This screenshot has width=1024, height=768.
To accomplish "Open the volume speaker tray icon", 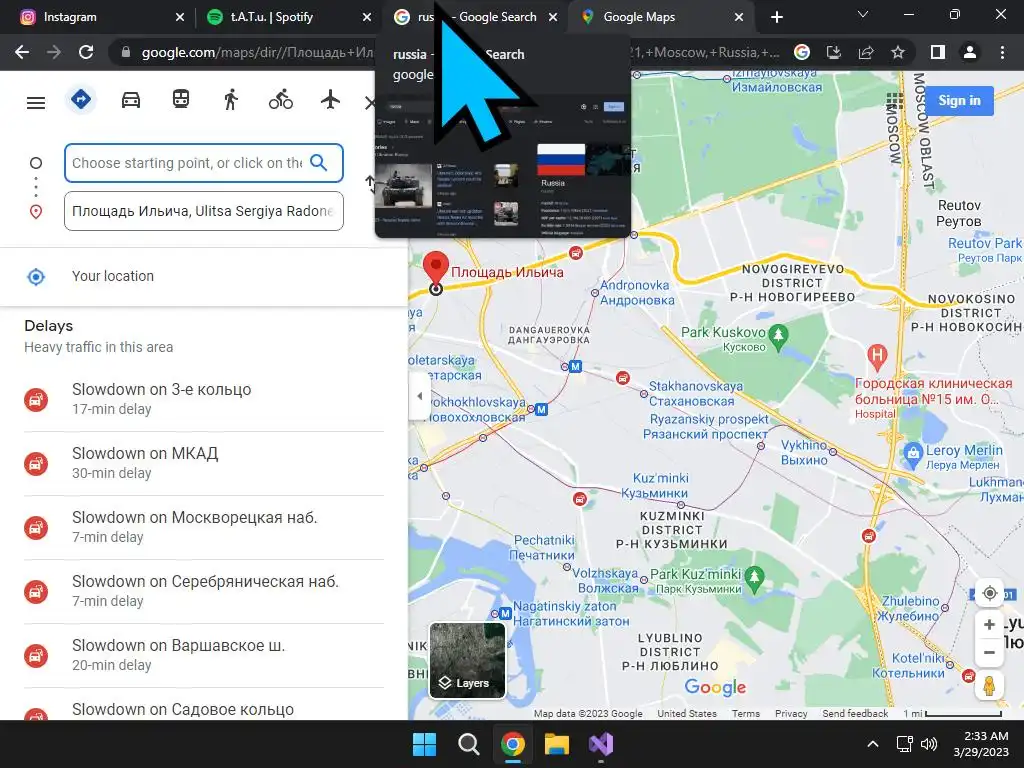I will pyautogui.click(x=929, y=744).
